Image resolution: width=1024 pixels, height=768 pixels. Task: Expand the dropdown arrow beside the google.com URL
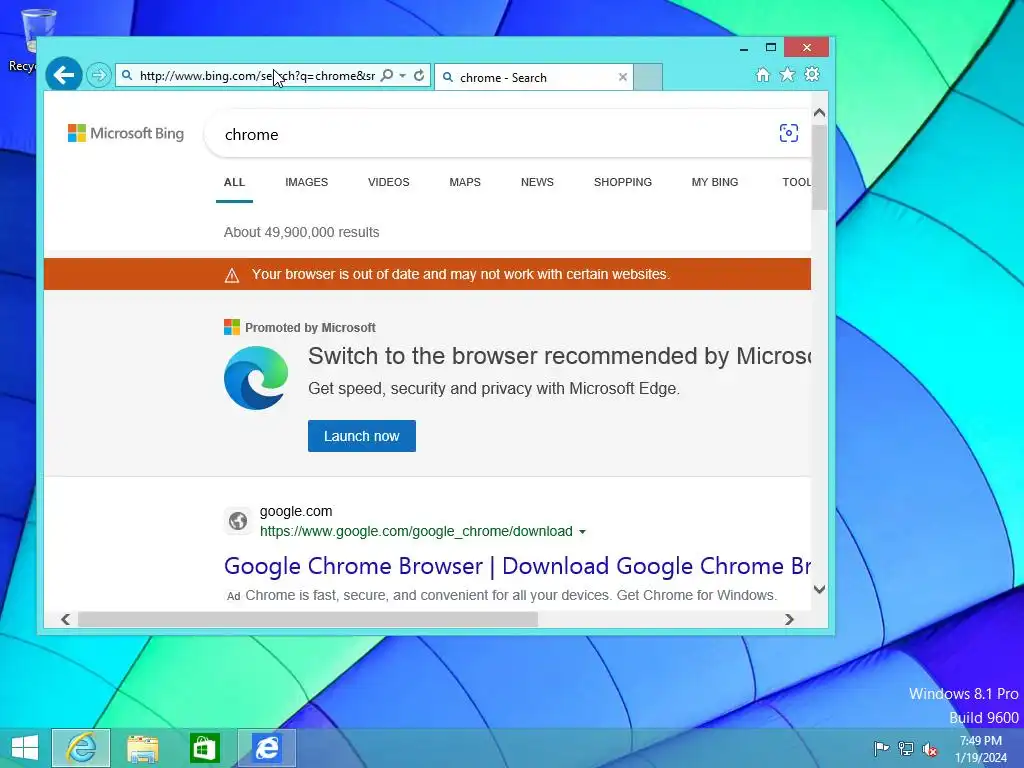pos(583,532)
